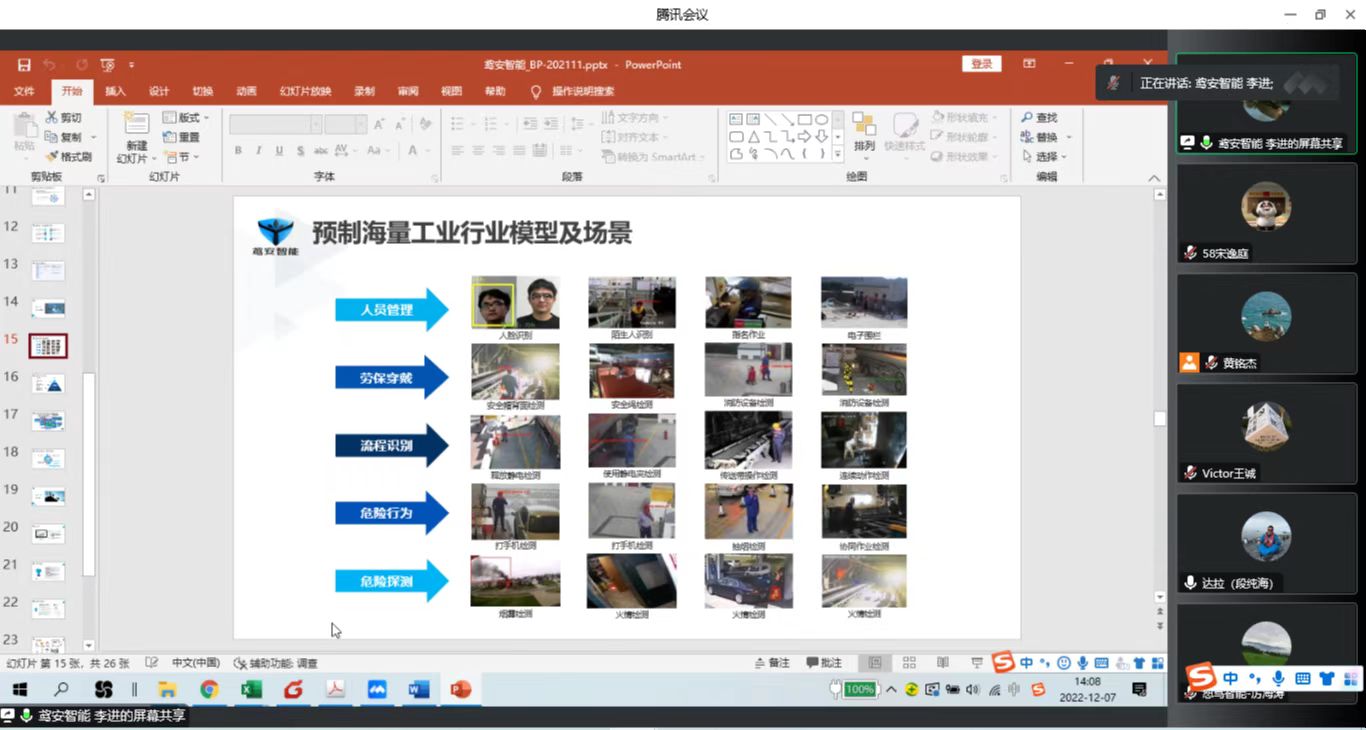Expand the Layout (版式) dropdown

click(x=186, y=118)
